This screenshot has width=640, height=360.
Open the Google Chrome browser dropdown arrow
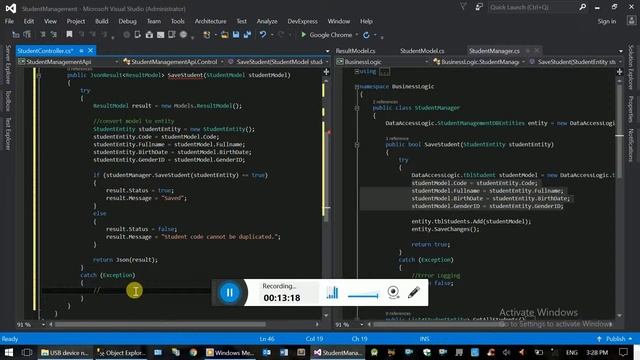tap(356, 35)
